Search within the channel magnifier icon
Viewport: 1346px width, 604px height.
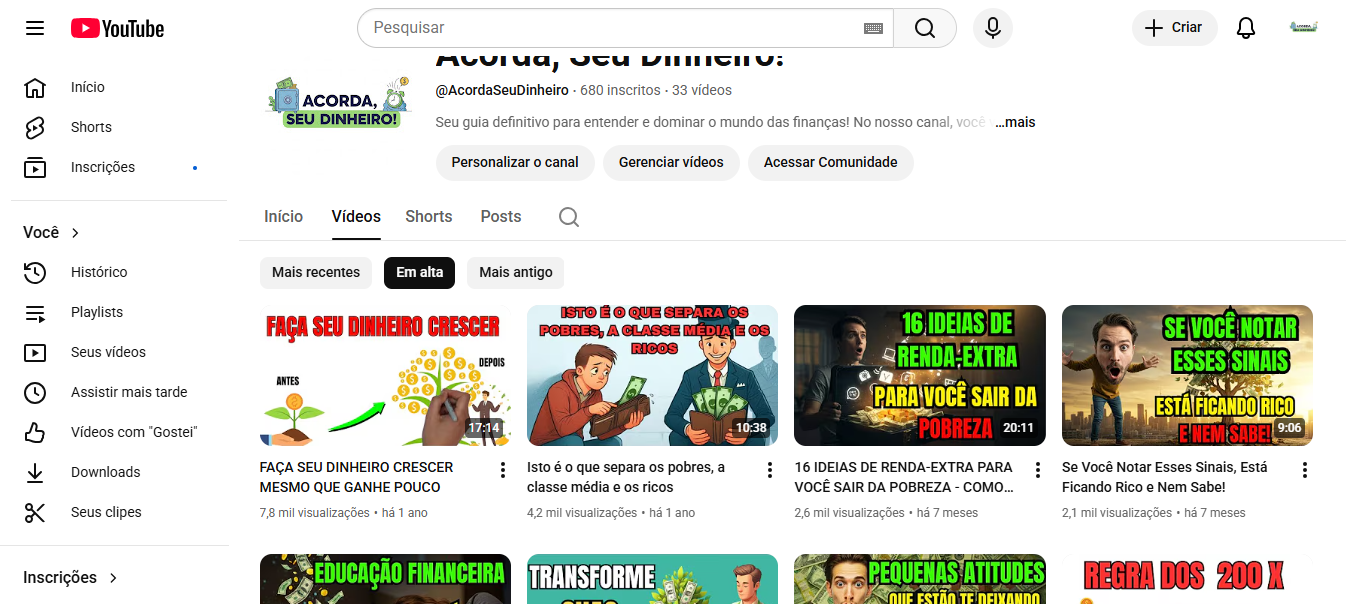click(569, 217)
